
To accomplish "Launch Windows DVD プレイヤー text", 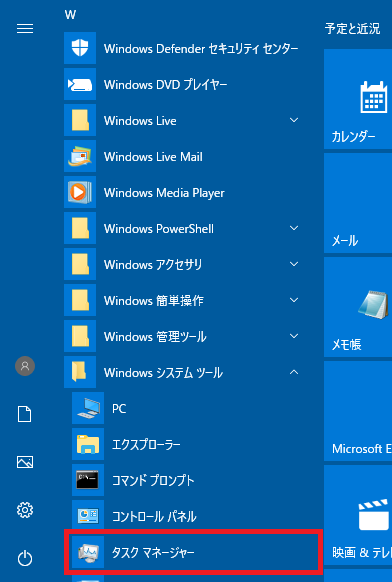I will click(166, 85).
